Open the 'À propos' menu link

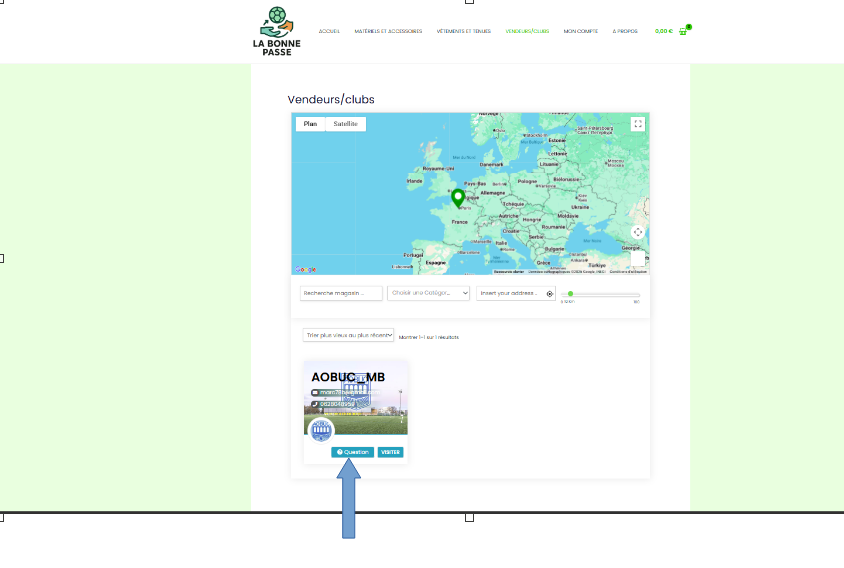tap(626, 31)
